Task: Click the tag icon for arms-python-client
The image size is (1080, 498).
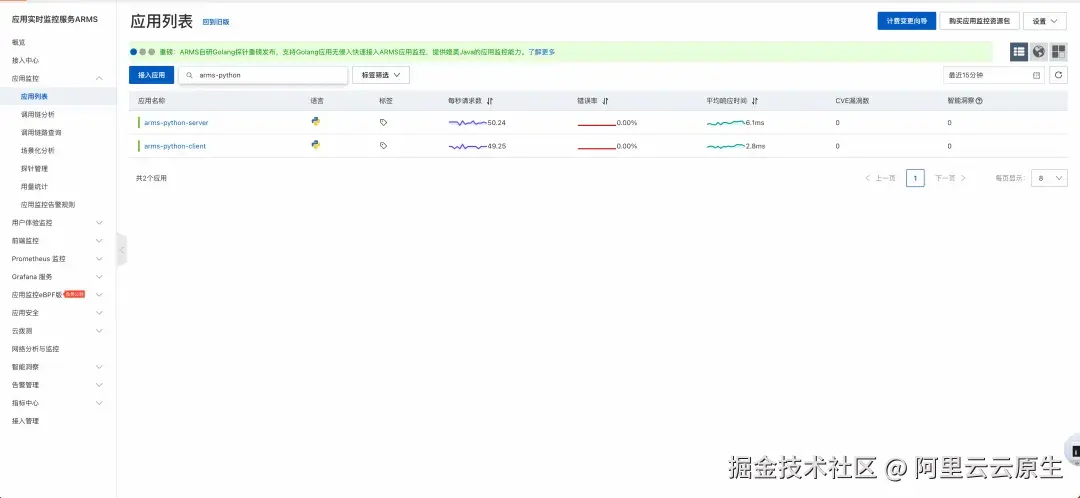Action: [x=384, y=145]
